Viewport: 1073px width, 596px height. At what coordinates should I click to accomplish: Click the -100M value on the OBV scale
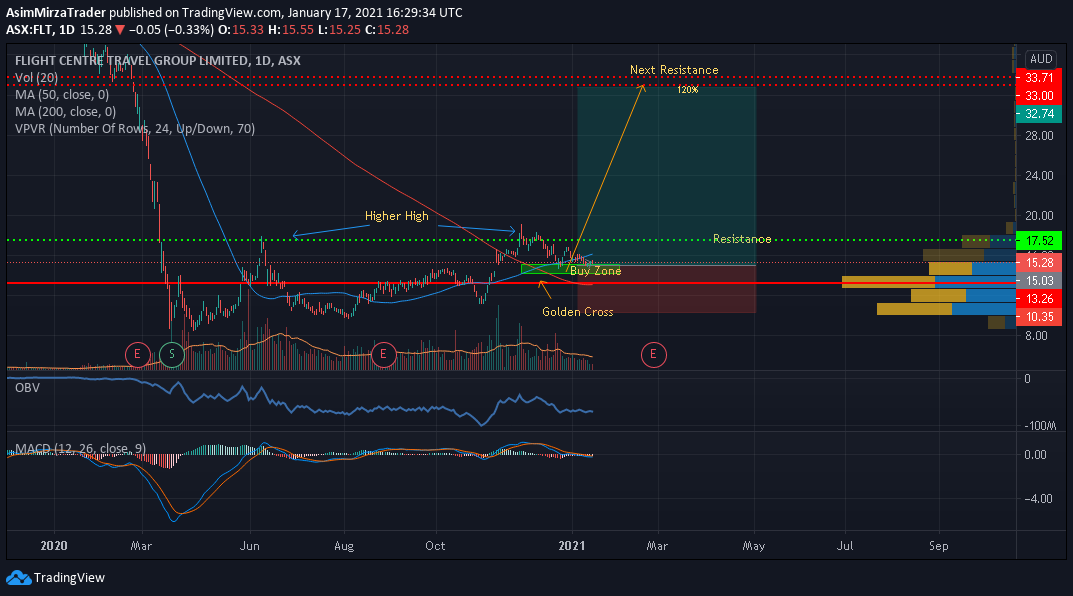pos(1040,426)
